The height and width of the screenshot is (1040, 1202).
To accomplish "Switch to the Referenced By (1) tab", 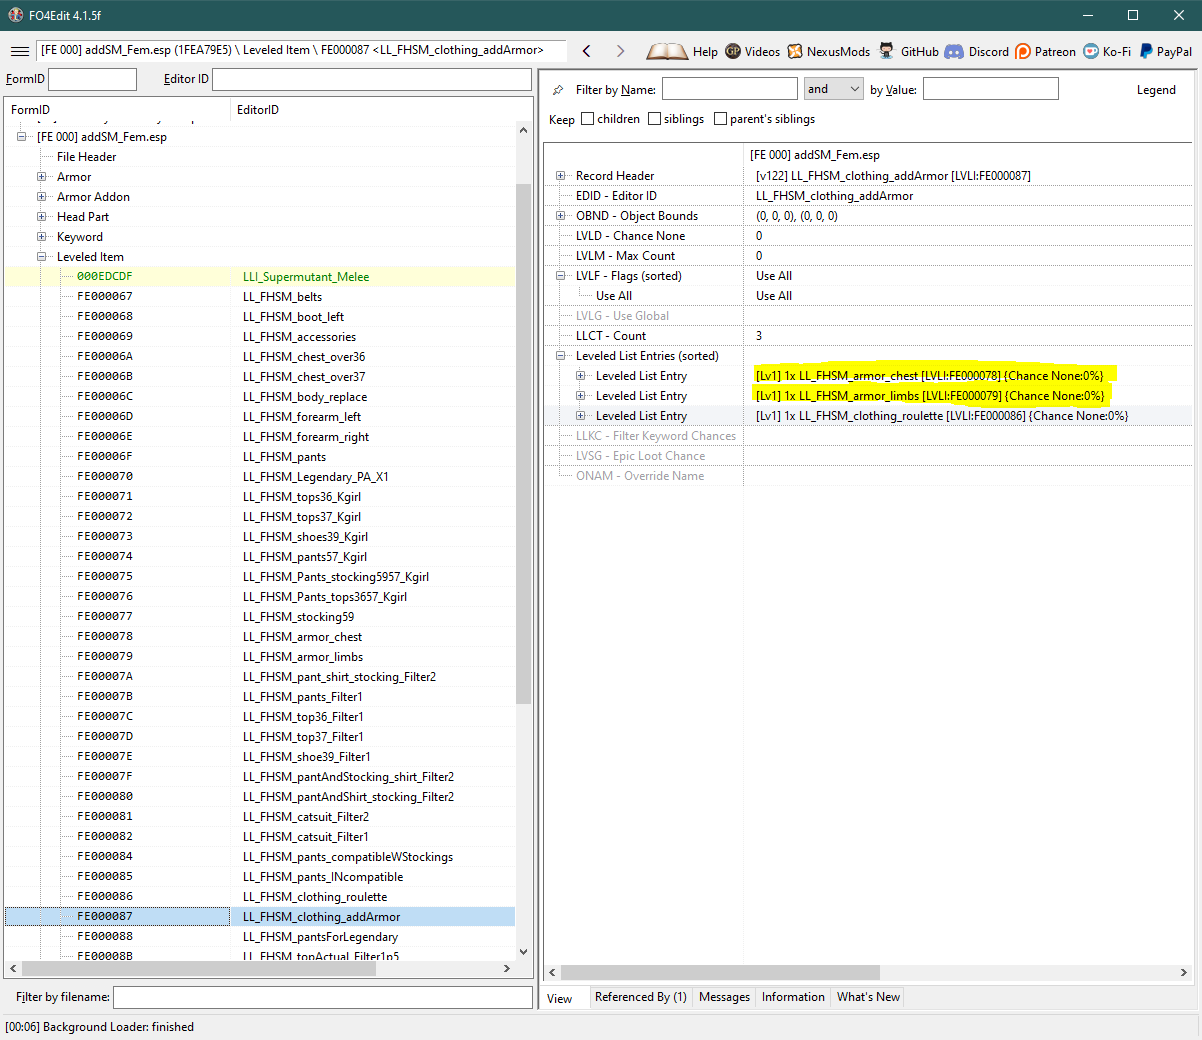I will click(x=640, y=997).
